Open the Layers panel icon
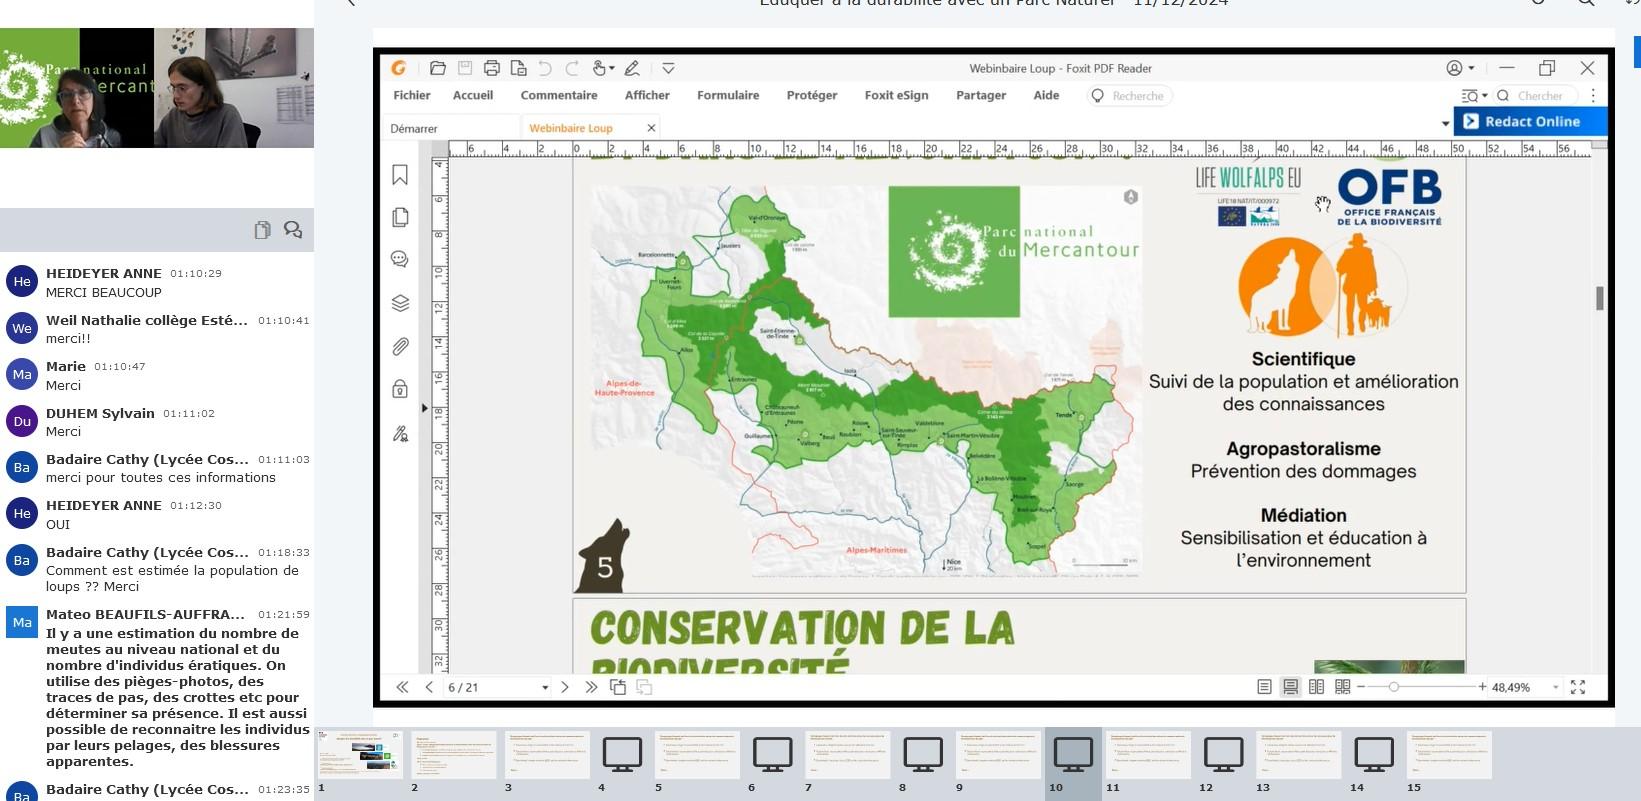Image resolution: width=1641 pixels, height=801 pixels. click(x=400, y=303)
